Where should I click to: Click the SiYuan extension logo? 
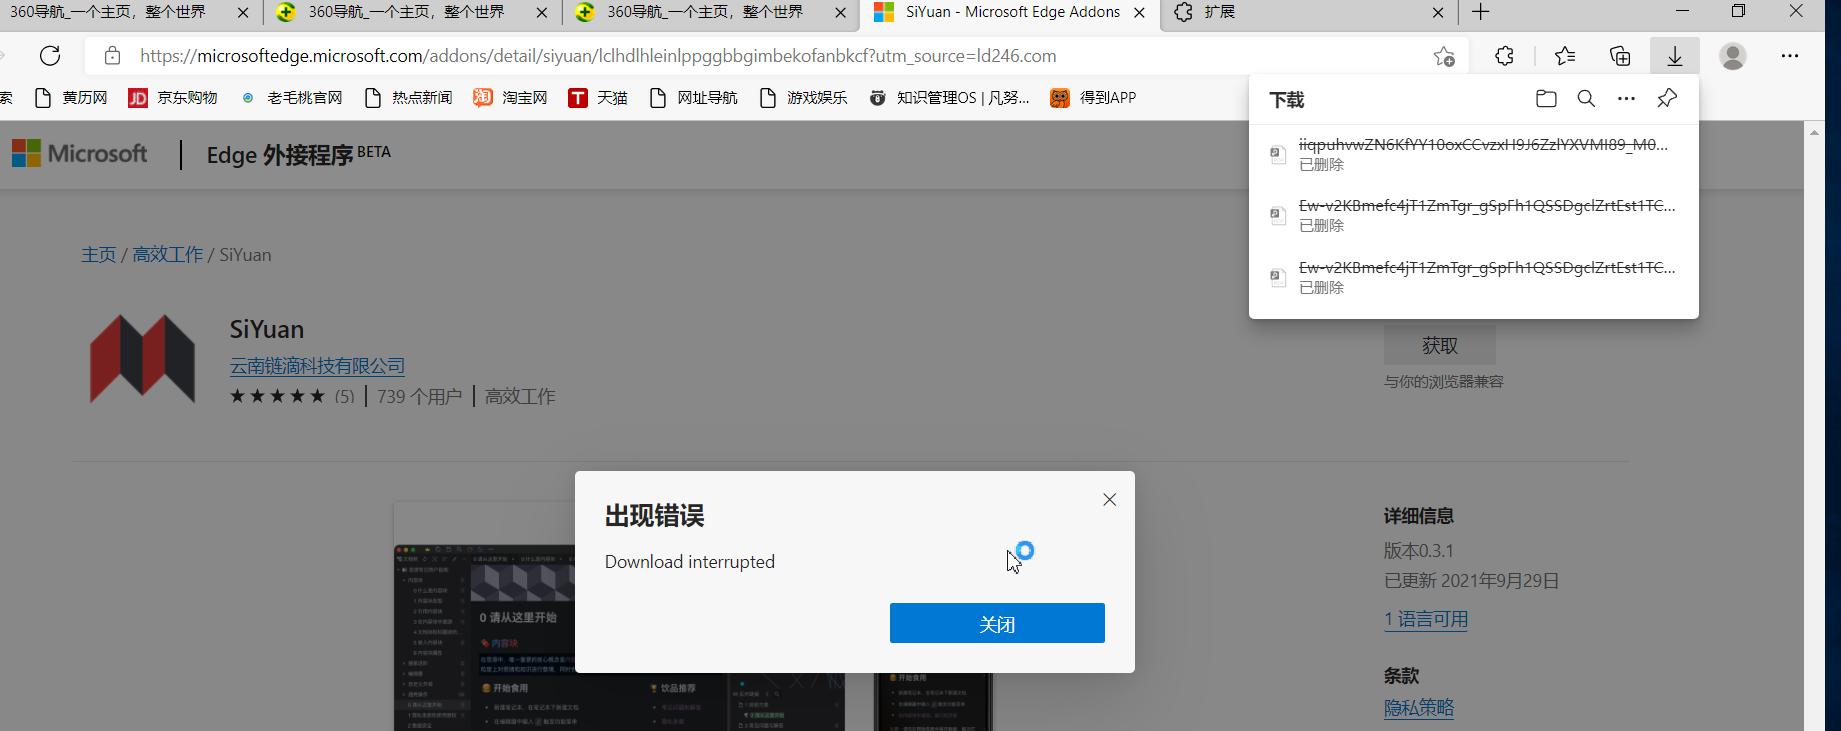click(142, 359)
